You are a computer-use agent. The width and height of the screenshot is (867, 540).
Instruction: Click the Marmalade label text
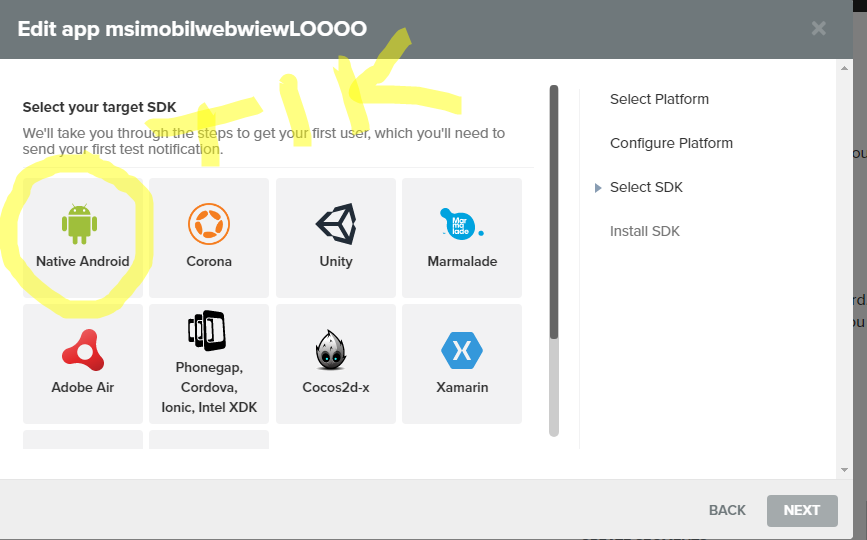[462, 261]
